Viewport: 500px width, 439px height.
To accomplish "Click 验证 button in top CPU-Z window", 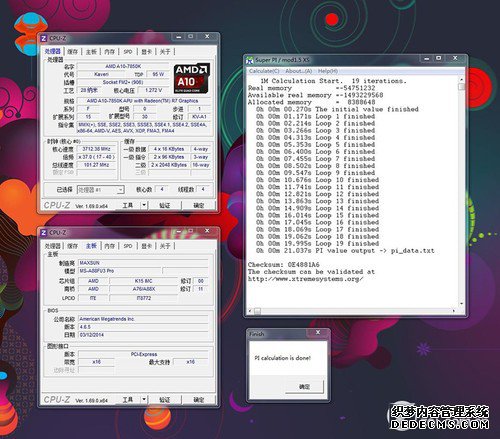I will [x=165, y=205].
